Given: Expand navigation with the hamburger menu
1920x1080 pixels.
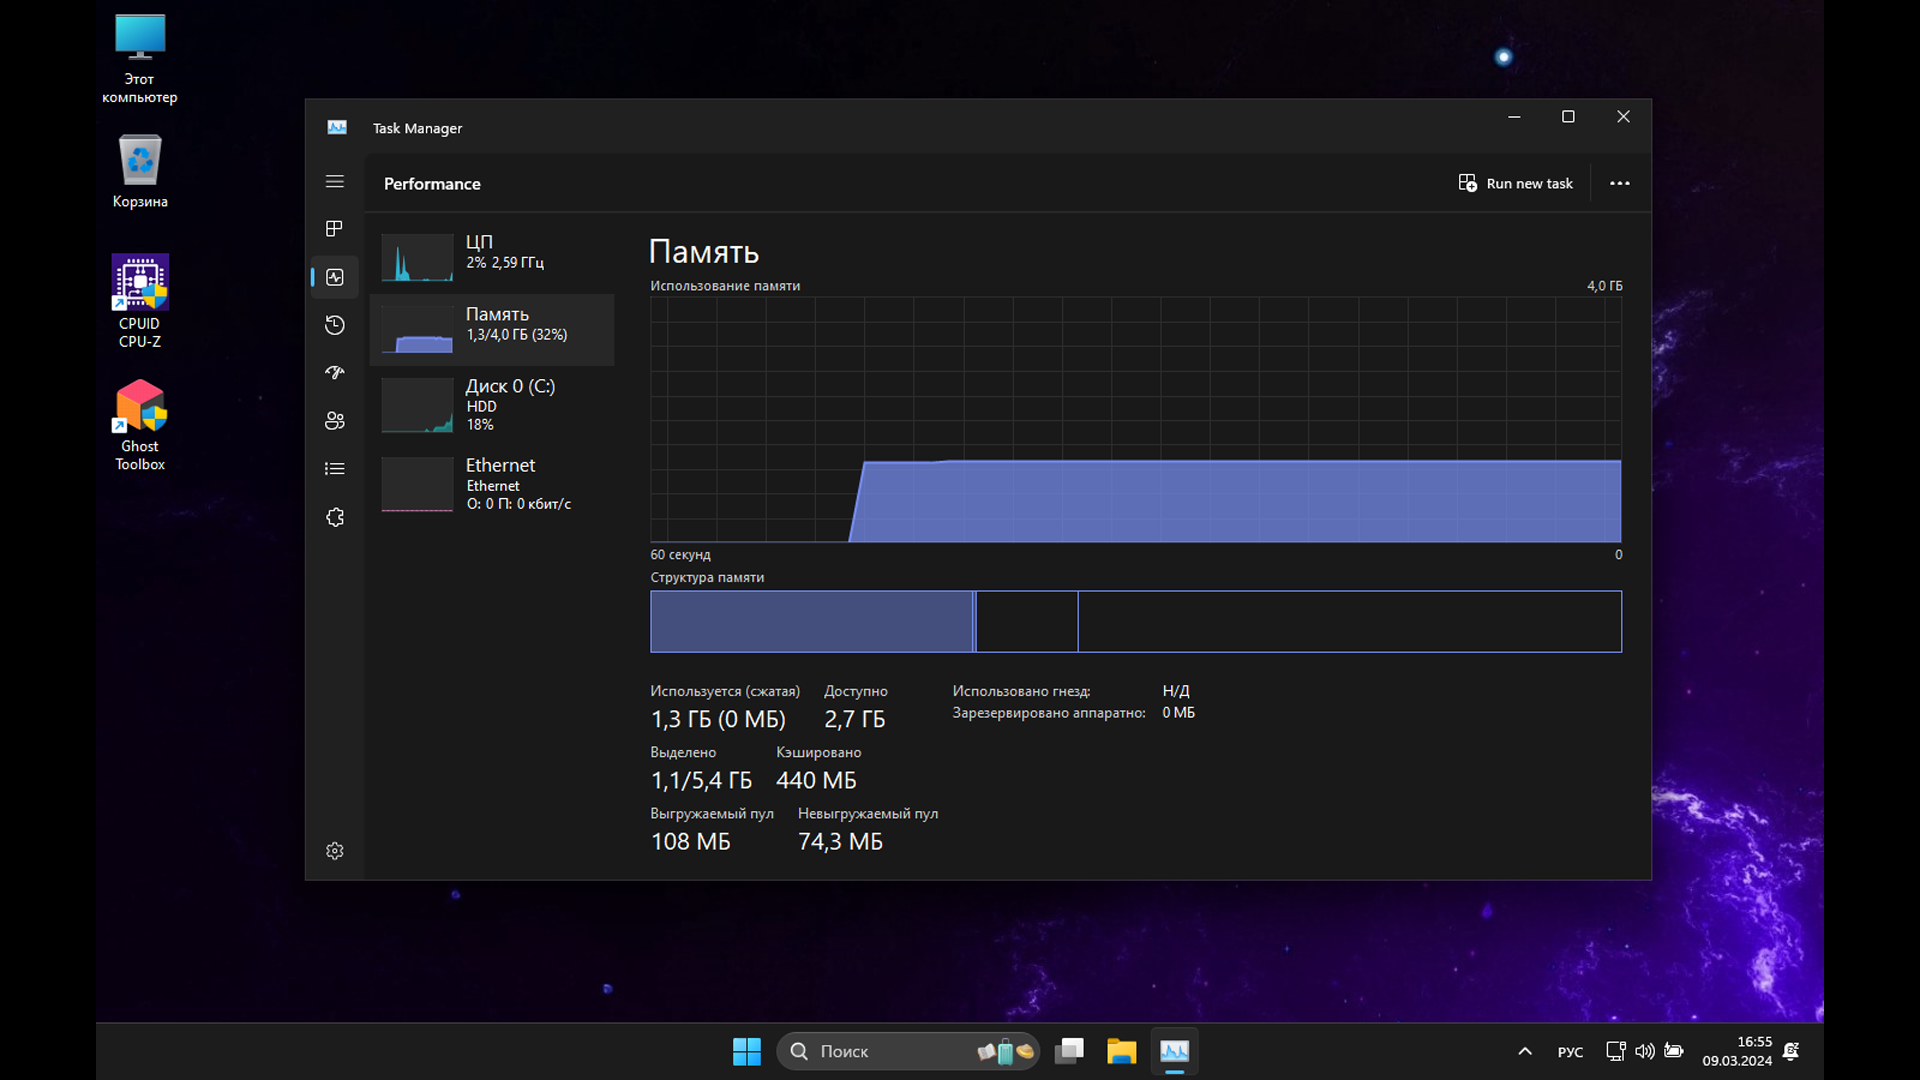Looking at the screenshot, I should (334, 181).
